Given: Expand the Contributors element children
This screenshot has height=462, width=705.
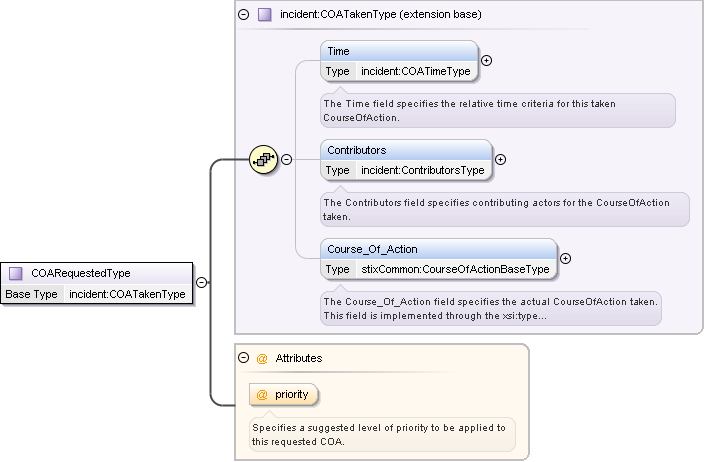Looking at the screenshot, I should coord(501,159).
